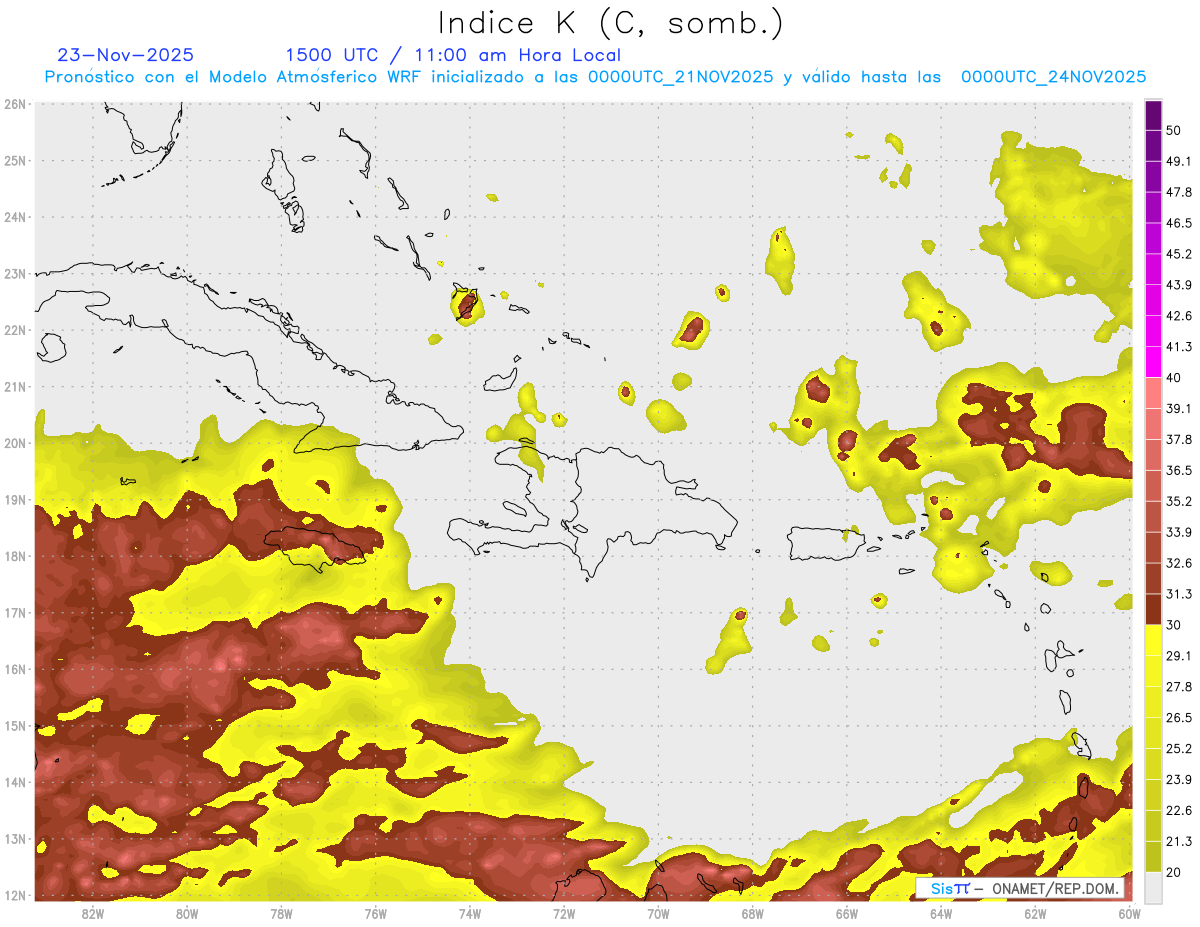Click the "0000UTC_24NOV2025" valid-until time
1200x927 pixels.
[1053, 77]
